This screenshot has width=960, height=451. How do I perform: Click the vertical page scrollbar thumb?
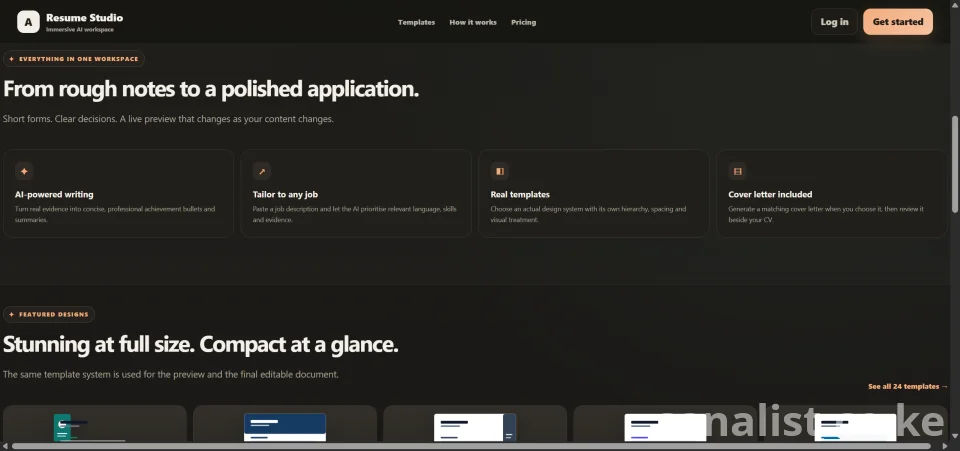click(x=955, y=164)
